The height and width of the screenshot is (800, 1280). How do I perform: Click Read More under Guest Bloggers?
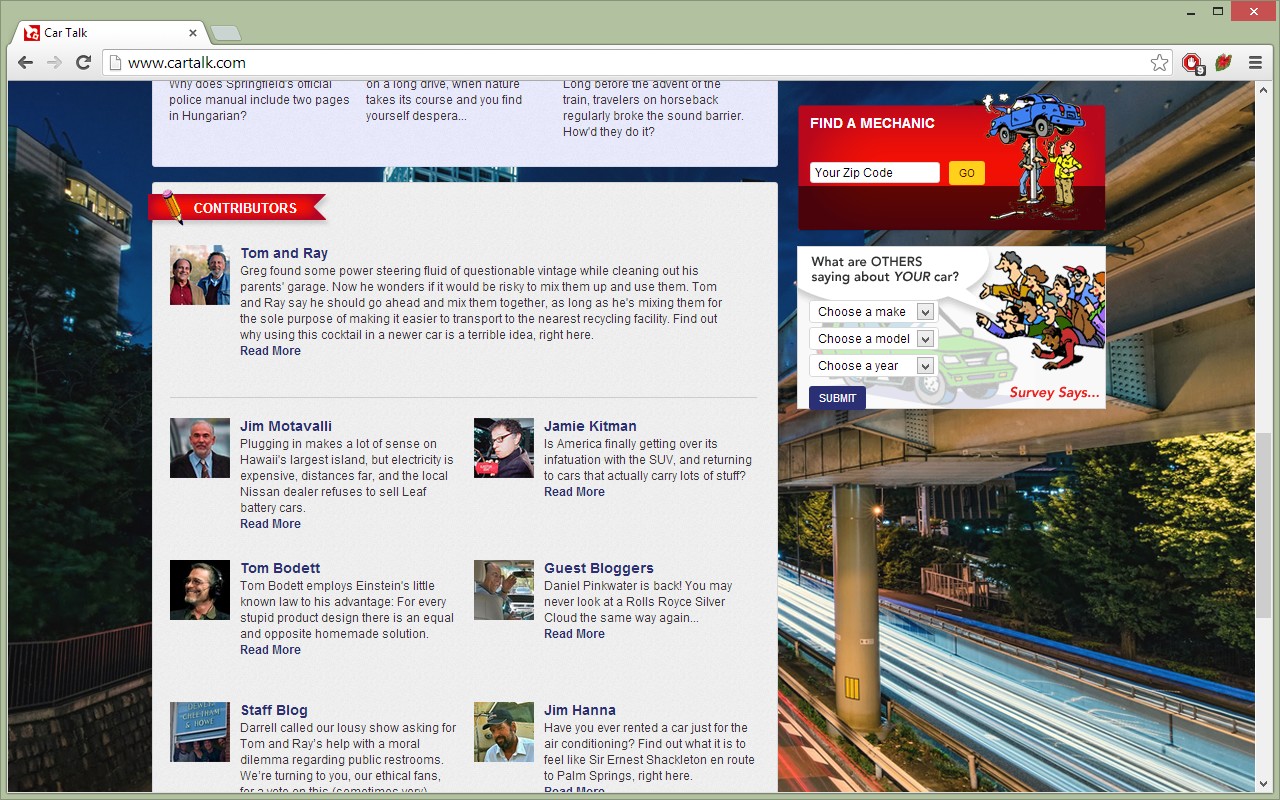point(574,634)
